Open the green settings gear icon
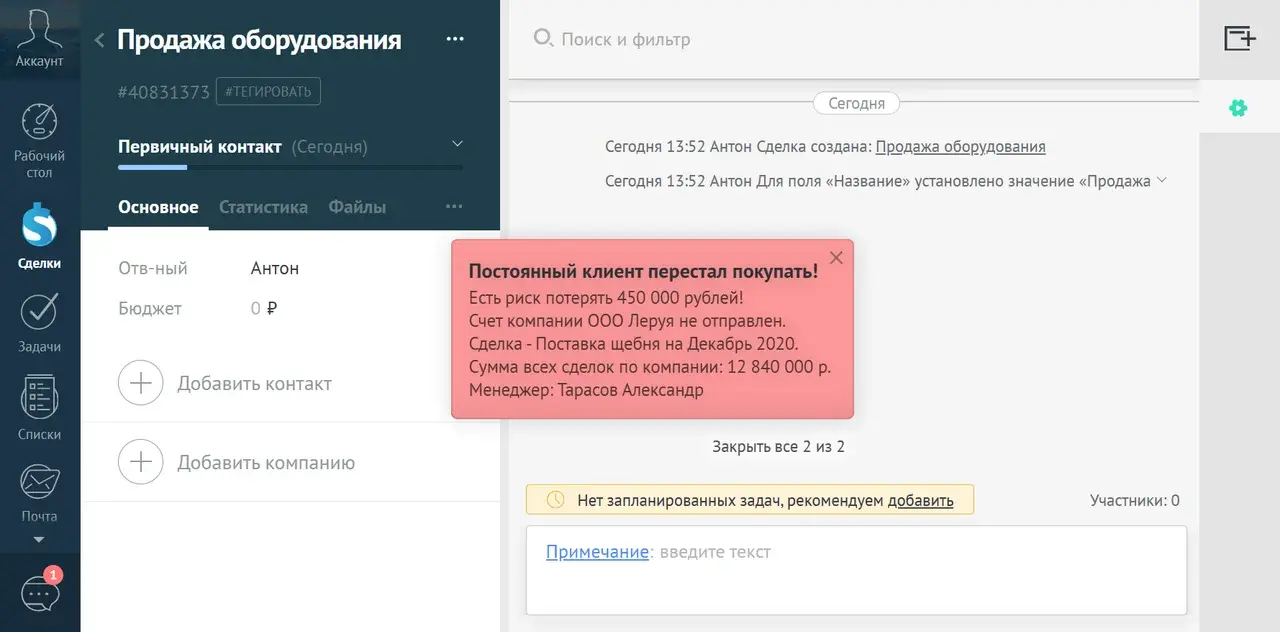 pyautogui.click(x=1238, y=108)
